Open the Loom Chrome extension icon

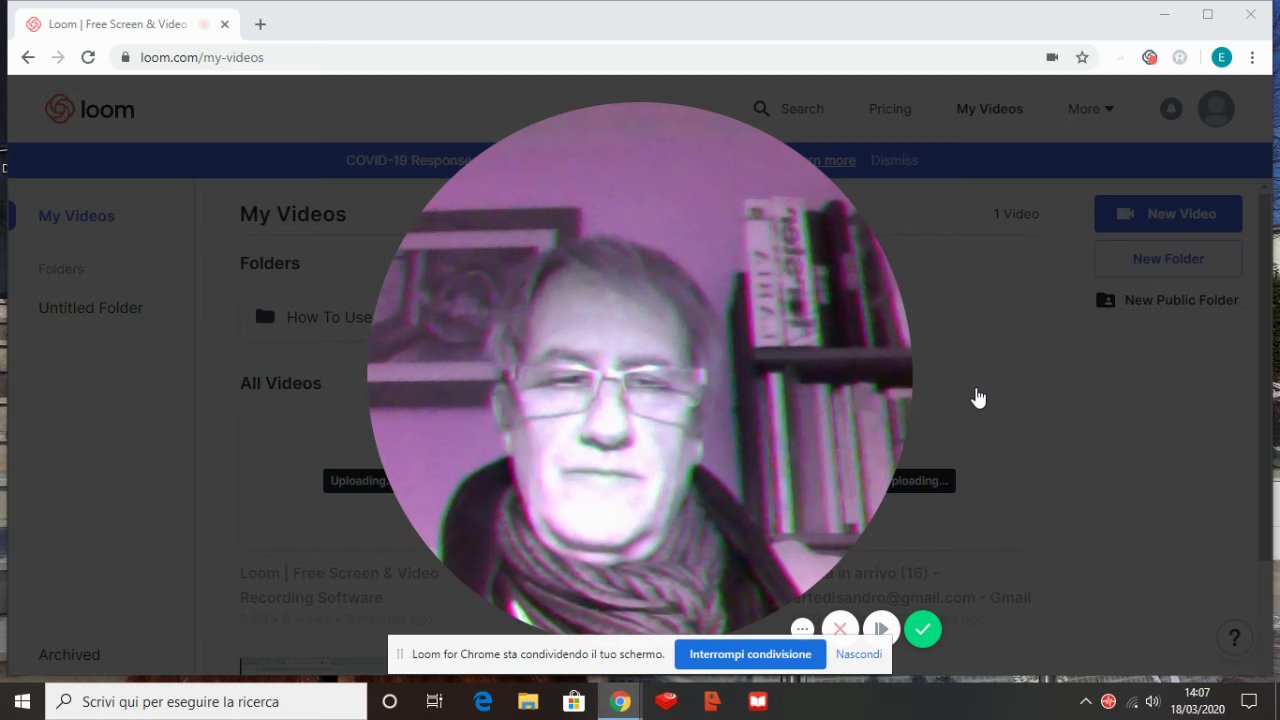(1150, 58)
